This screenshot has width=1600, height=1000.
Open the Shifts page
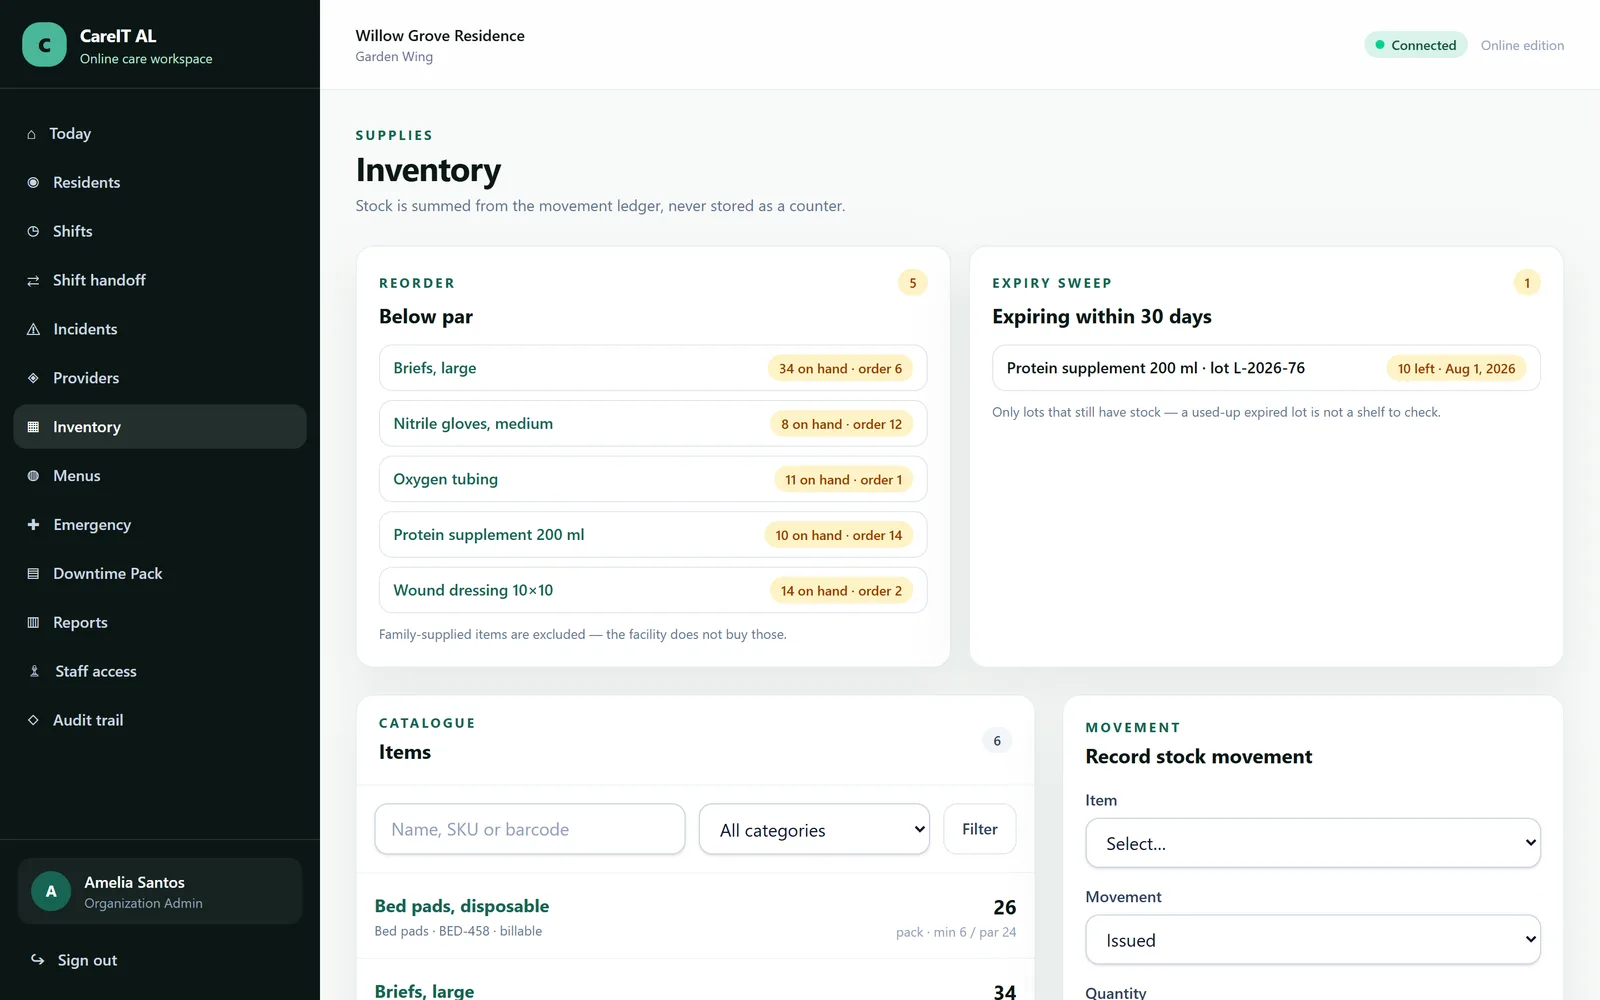pyautogui.click(x=160, y=231)
